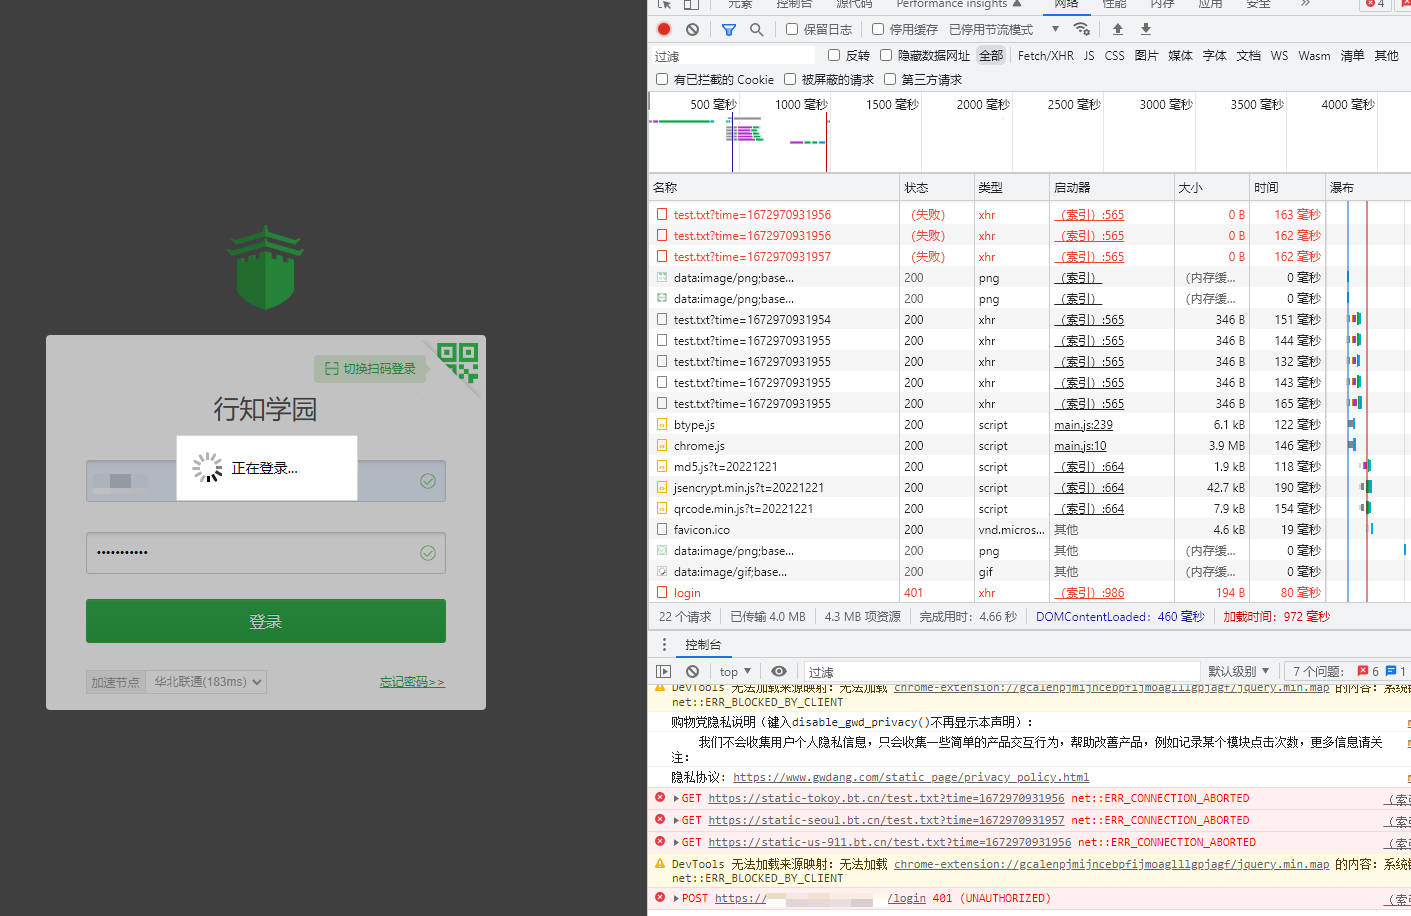Viewport: 1411px width, 916px height.
Task: Filter requests by Fetch/XHR
Action: click(x=1045, y=55)
